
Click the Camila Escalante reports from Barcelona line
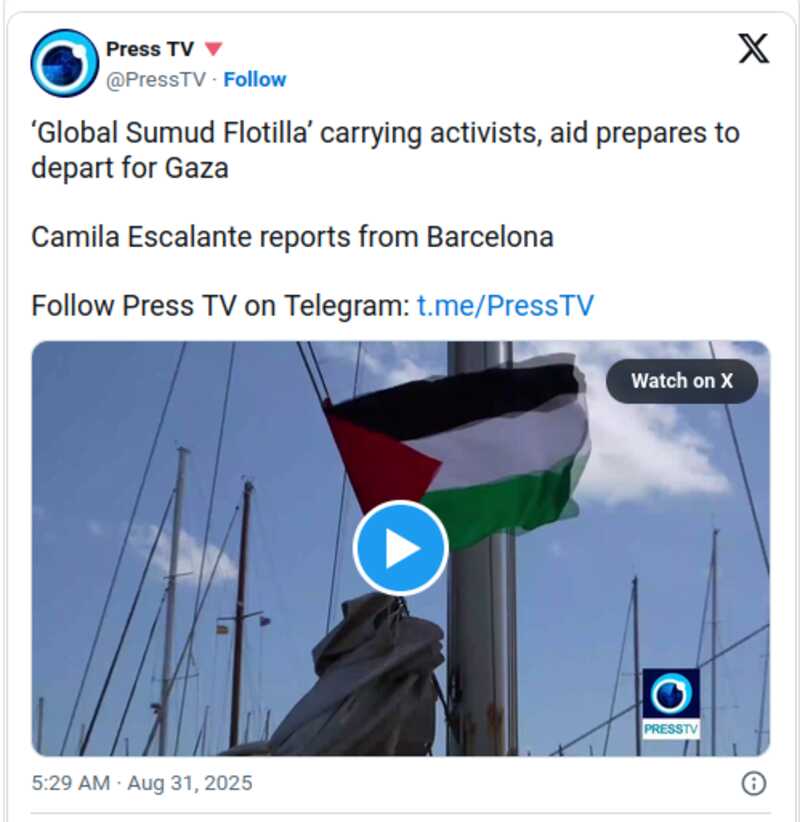(293, 237)
